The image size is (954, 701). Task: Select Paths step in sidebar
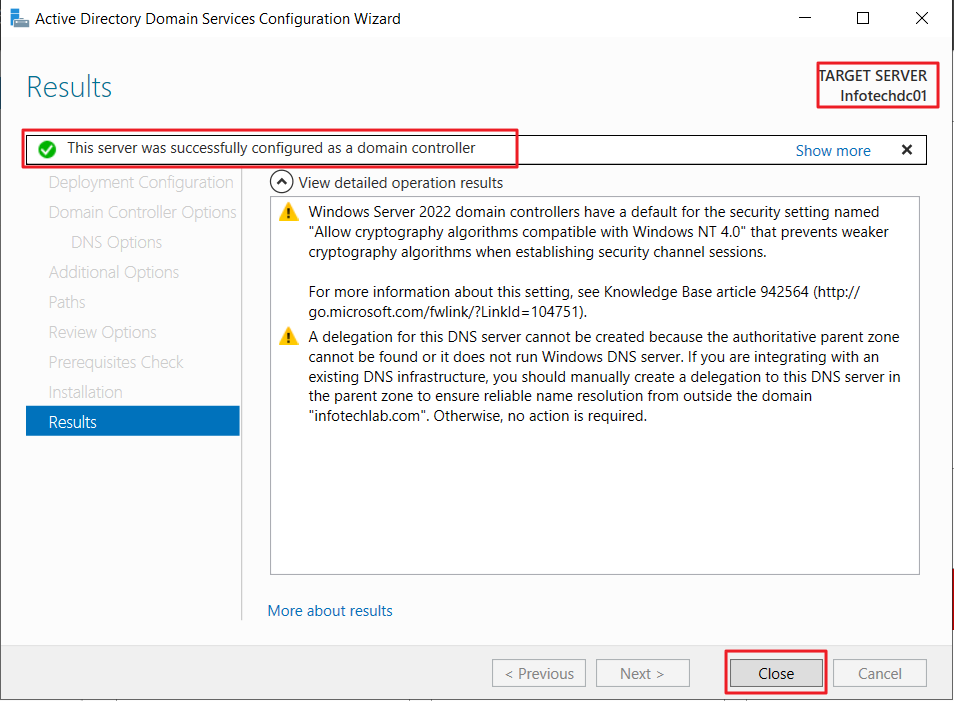[67, 302]
